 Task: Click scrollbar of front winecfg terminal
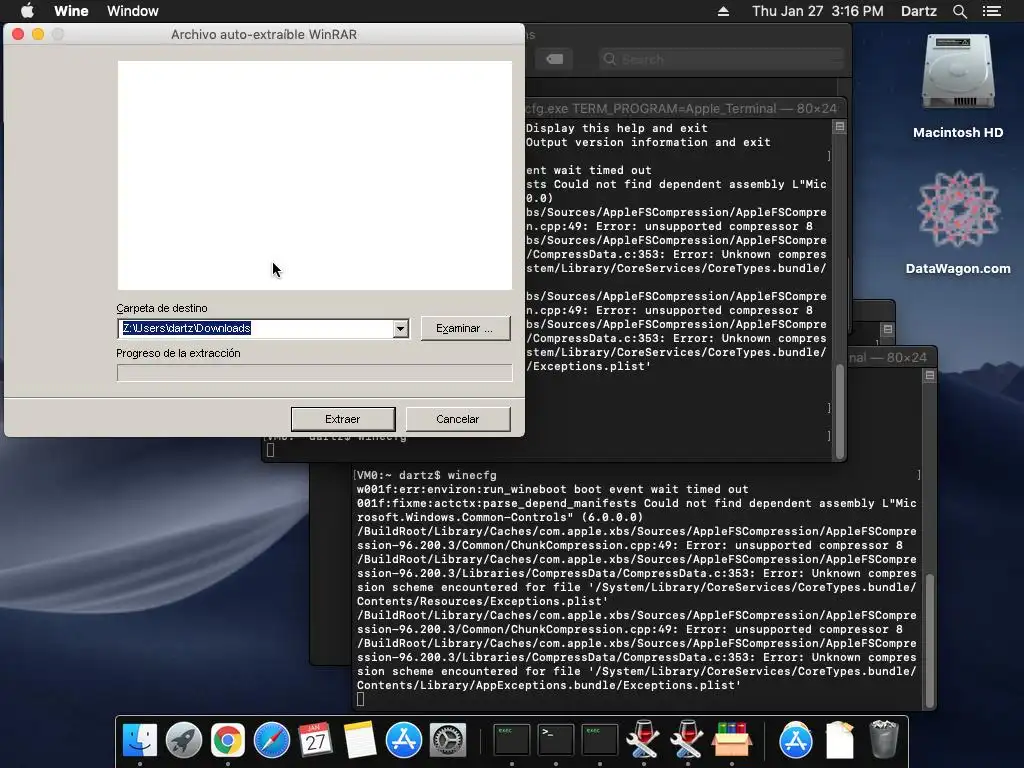click(929, 640)
